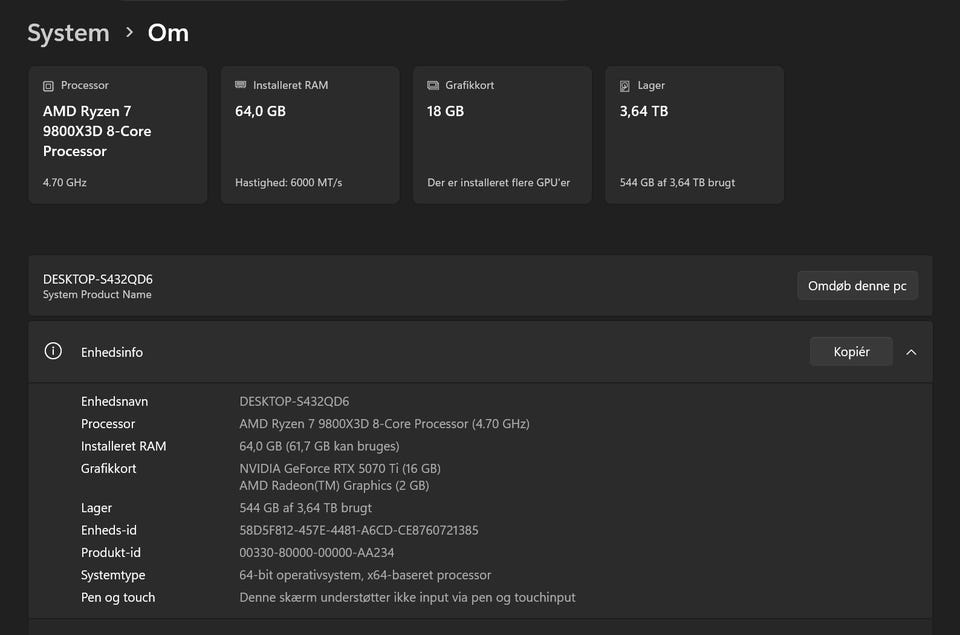Click 544 GB af 3,64 TB brugt in Enhedsinfo list

click(x=306, y=508)
